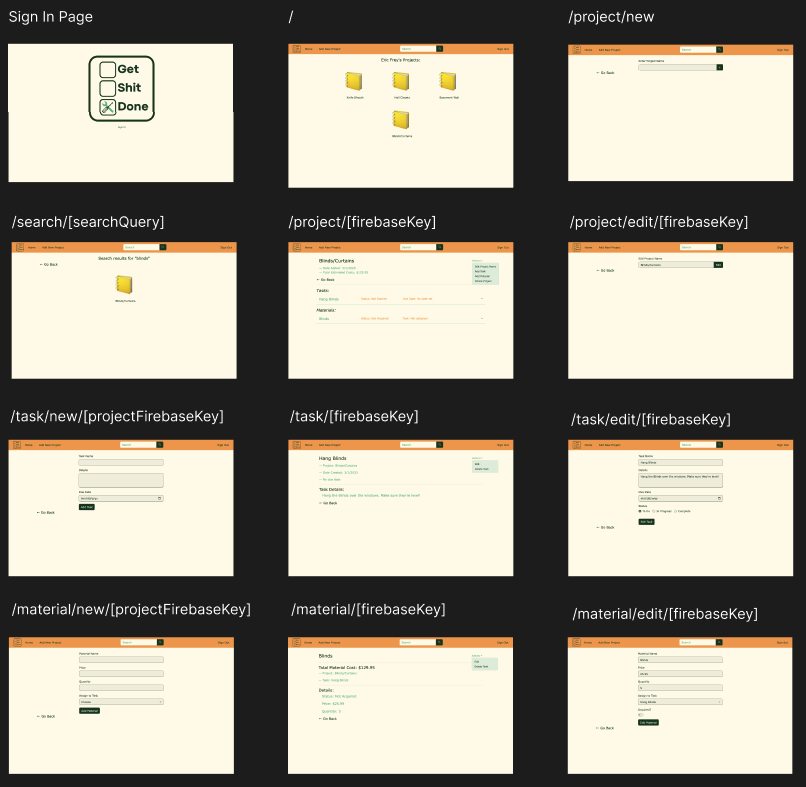The width and height of the screenshot is (806, 787).
Task: Select the To Do status radio button
Action: point(640,511)
